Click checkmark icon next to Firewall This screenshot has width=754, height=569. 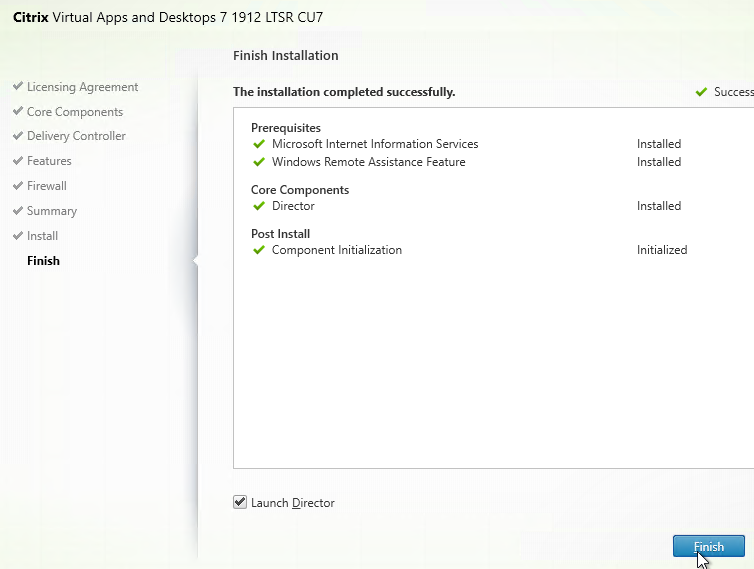point(18,185)
